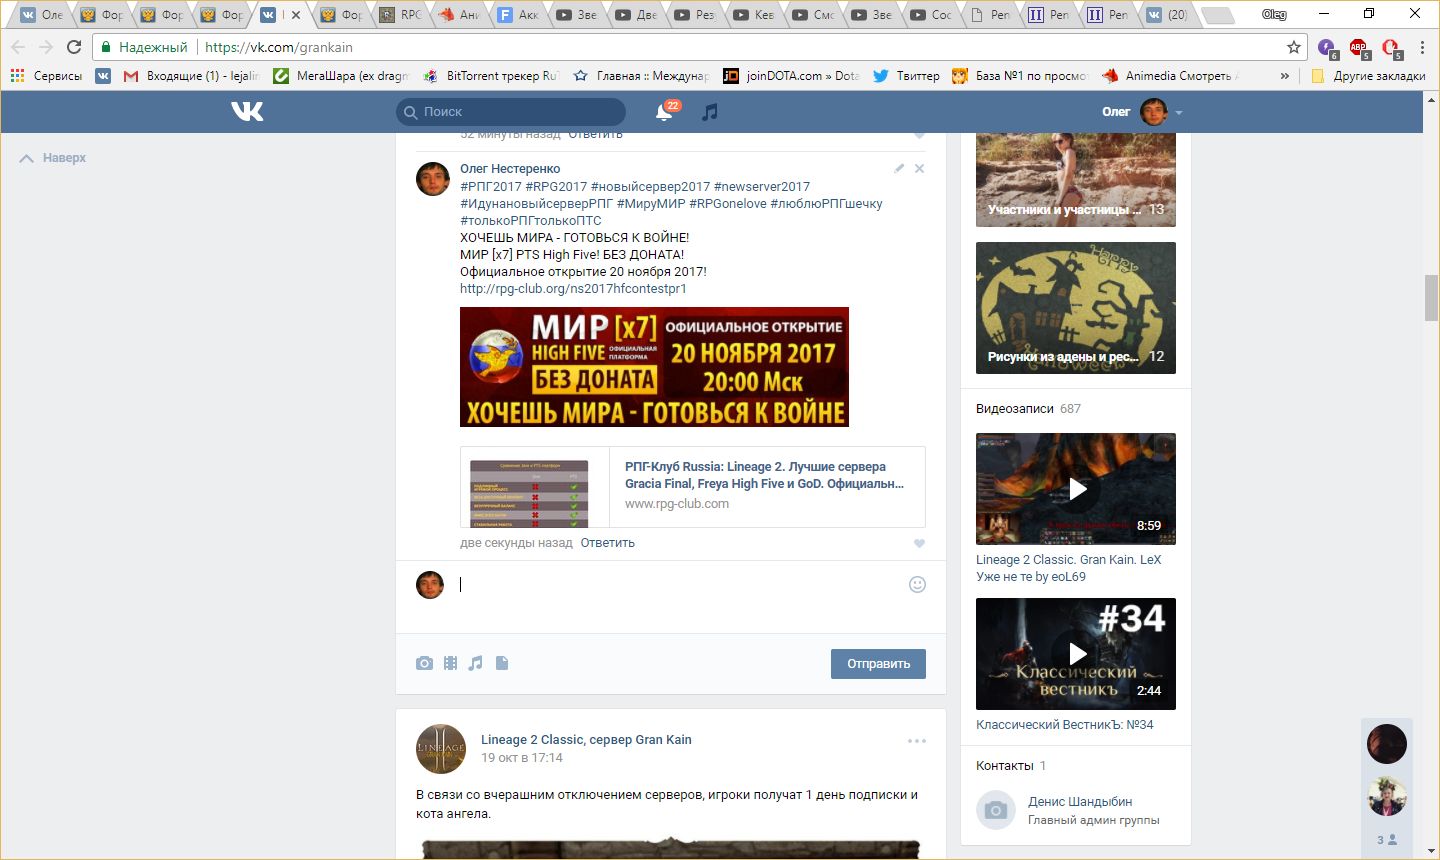Open VK notifications bell icon
The width and height of the screenshot is (1440, 860).
[x=664, y=112]
